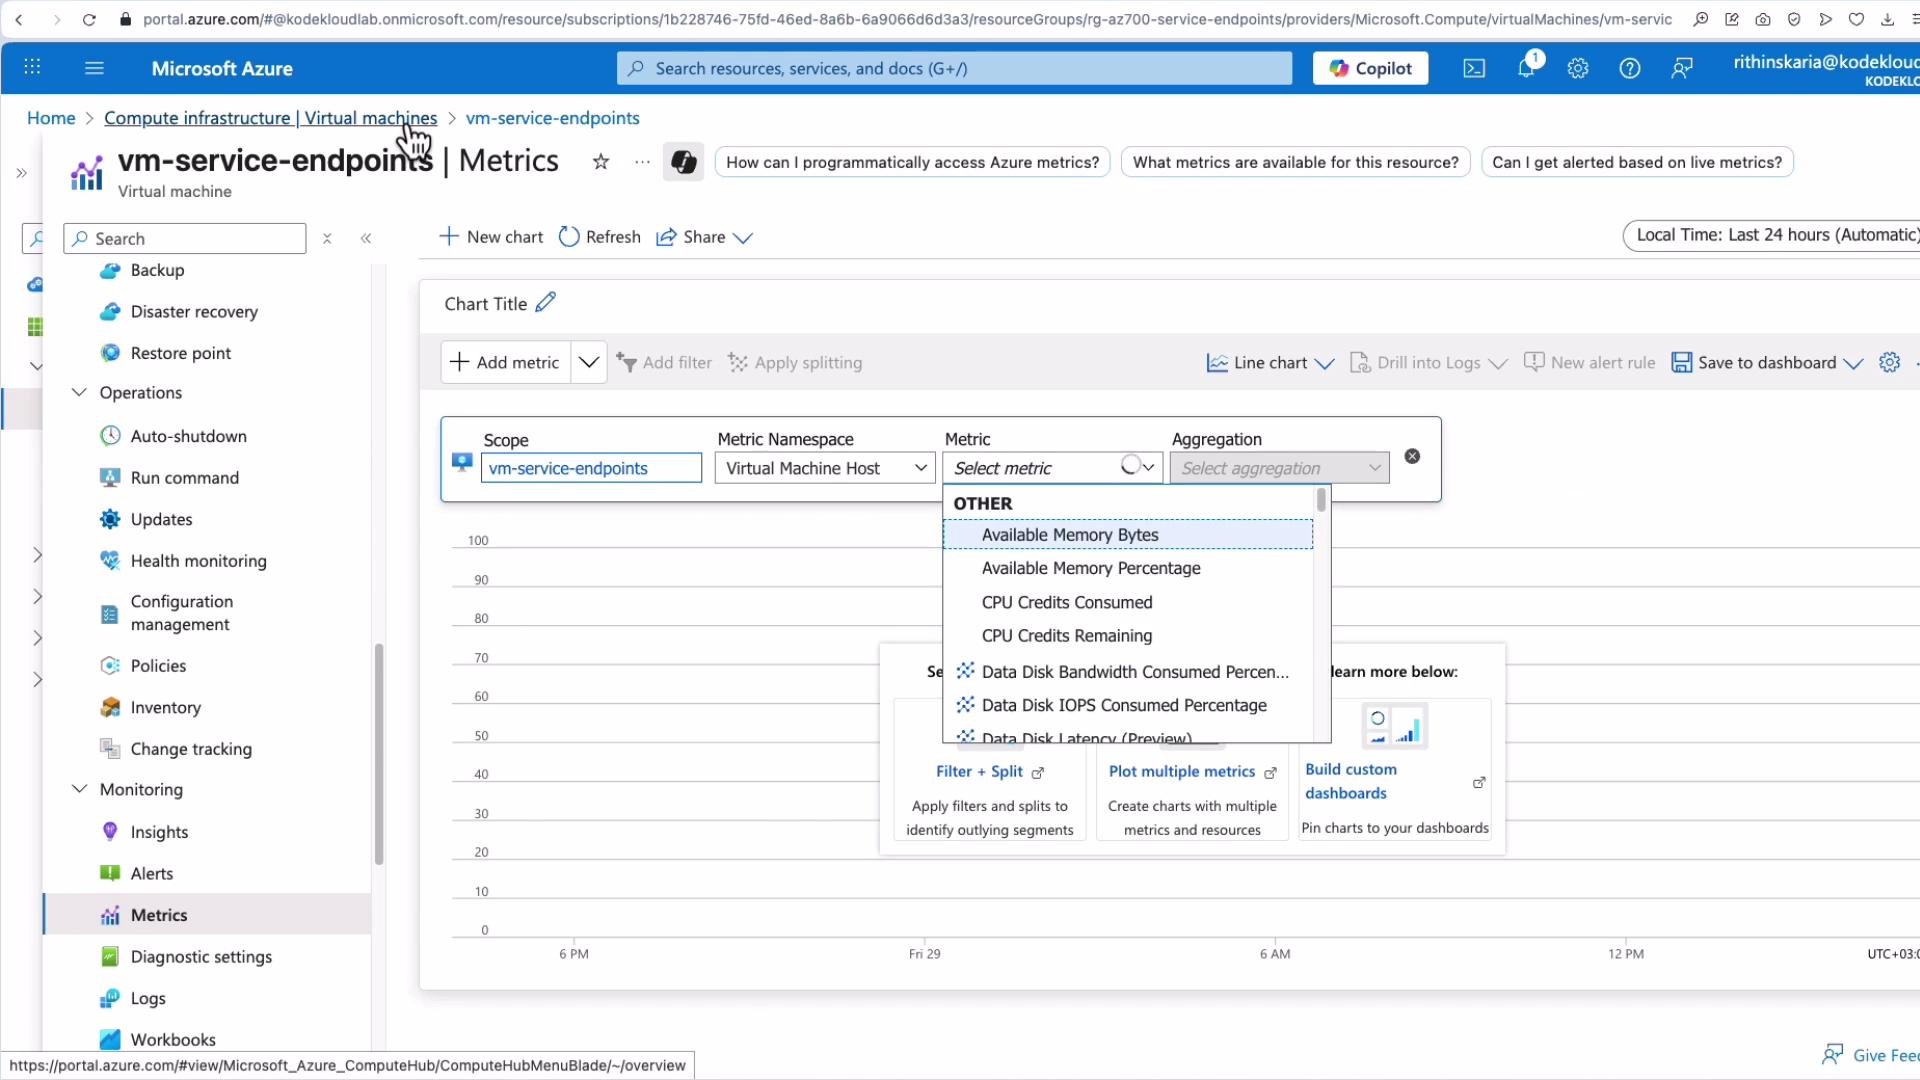Open Insights under Monitoring
The image size is (1920, 1080).
pos(159,832)
